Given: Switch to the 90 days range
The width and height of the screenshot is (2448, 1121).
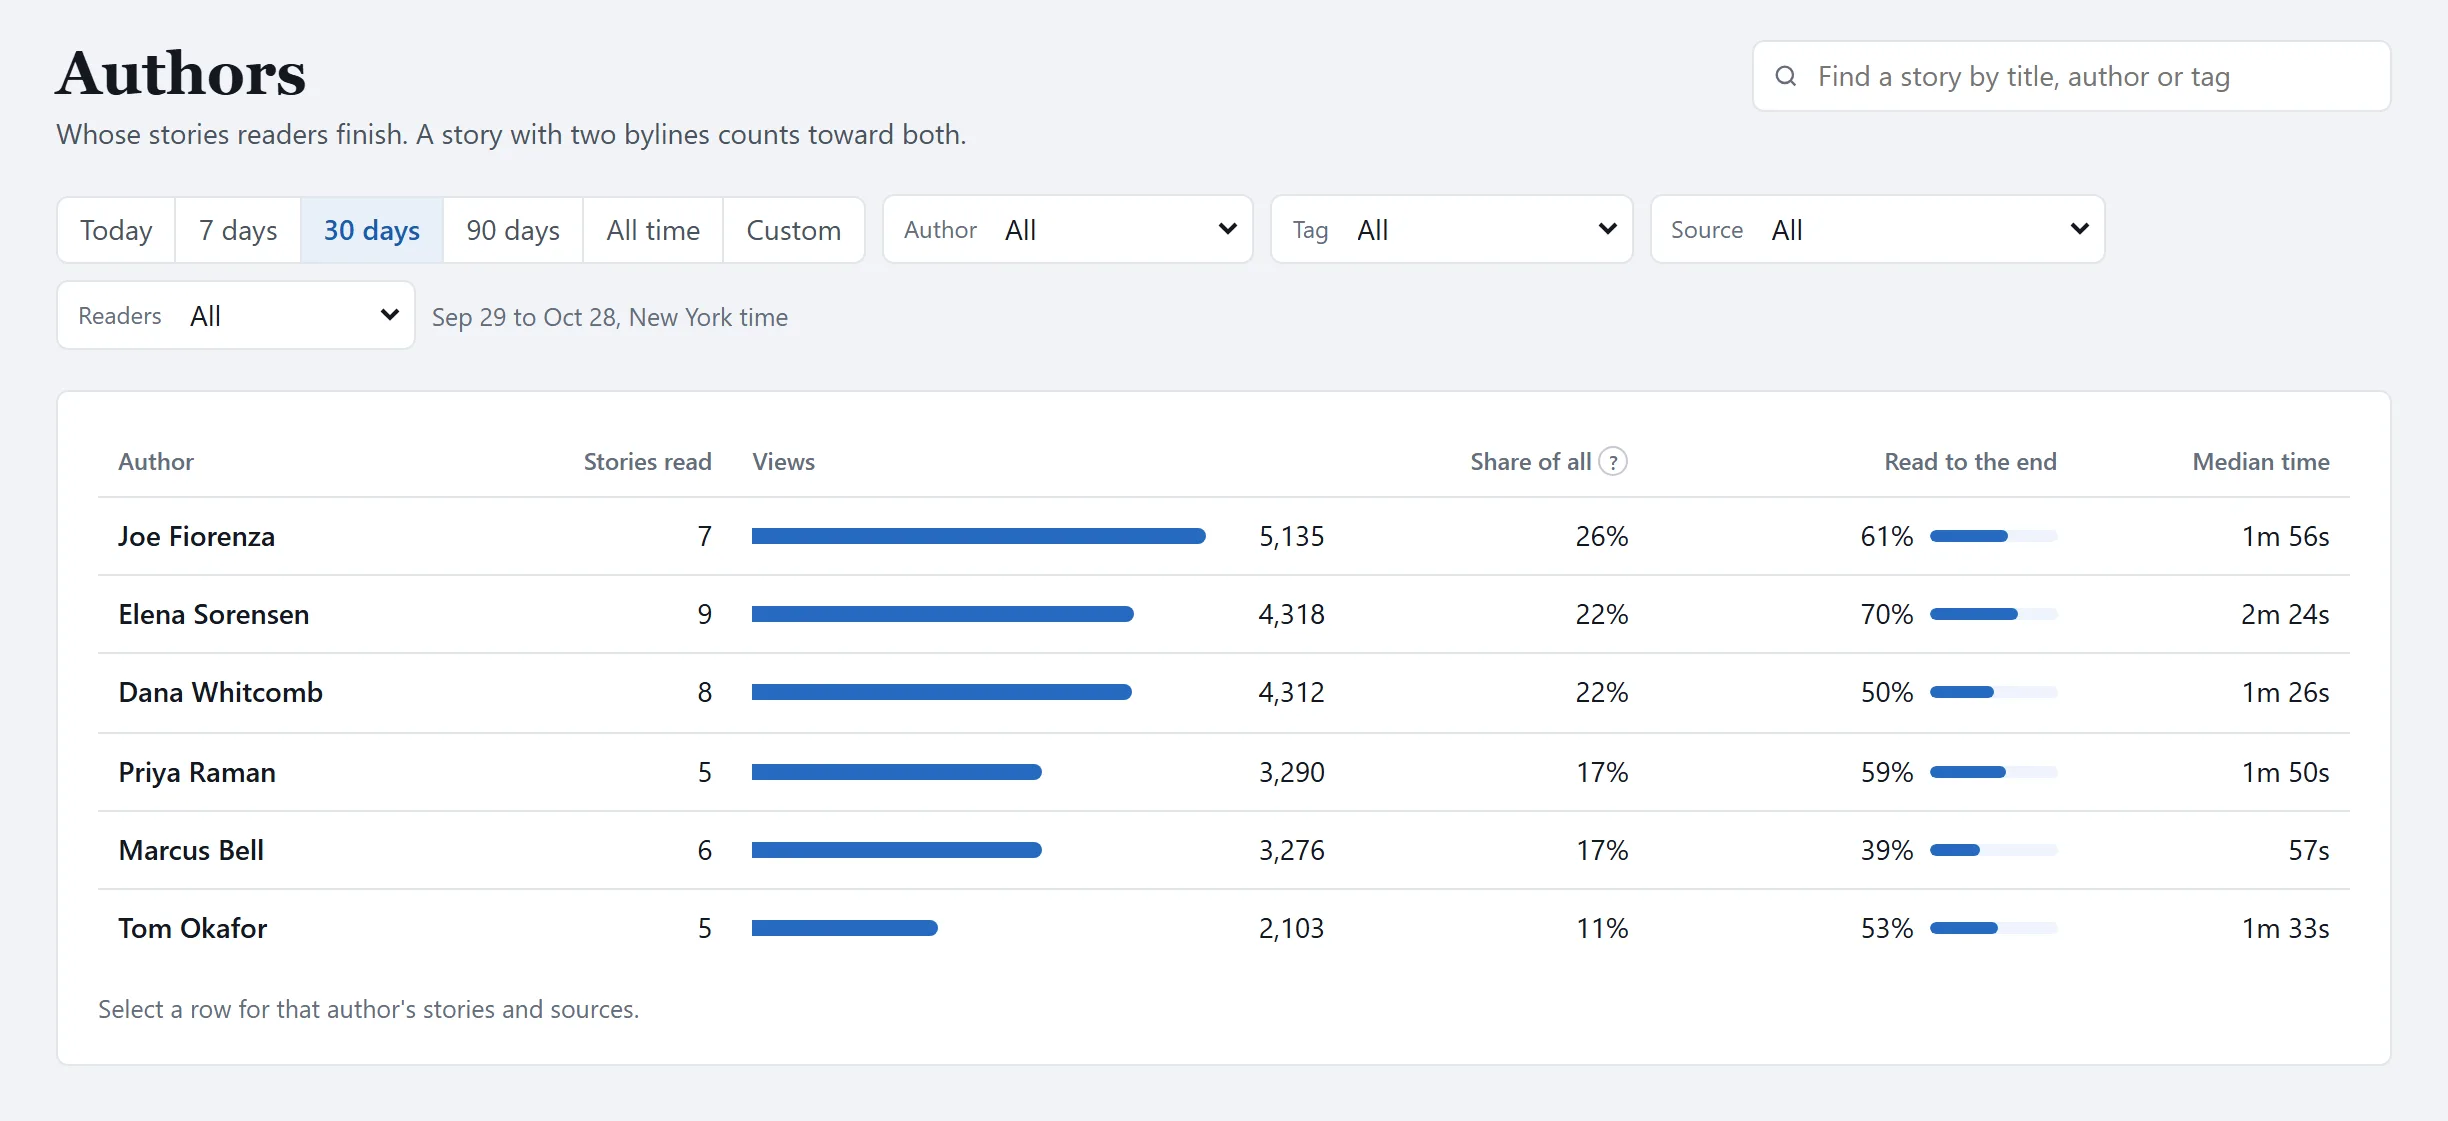Looking at the screenshot, I should 513,230.
